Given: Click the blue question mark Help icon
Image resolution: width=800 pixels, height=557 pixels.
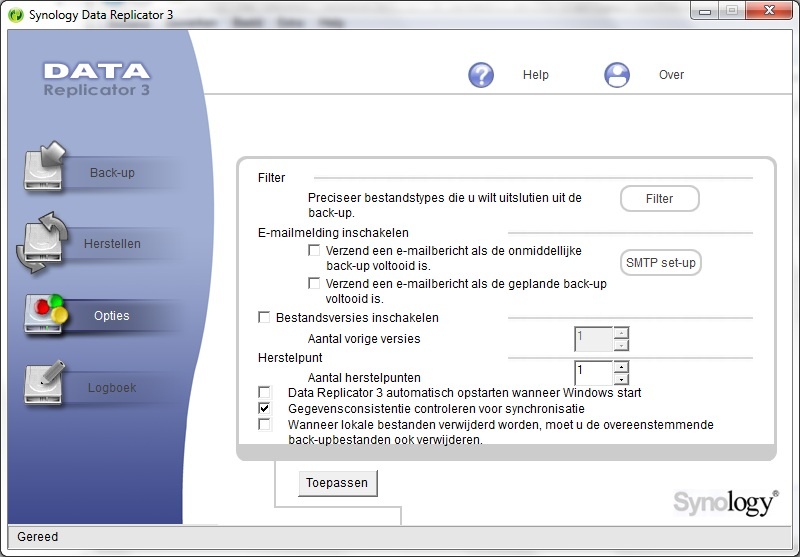Looking at the screenshot, I should [481, 75].
